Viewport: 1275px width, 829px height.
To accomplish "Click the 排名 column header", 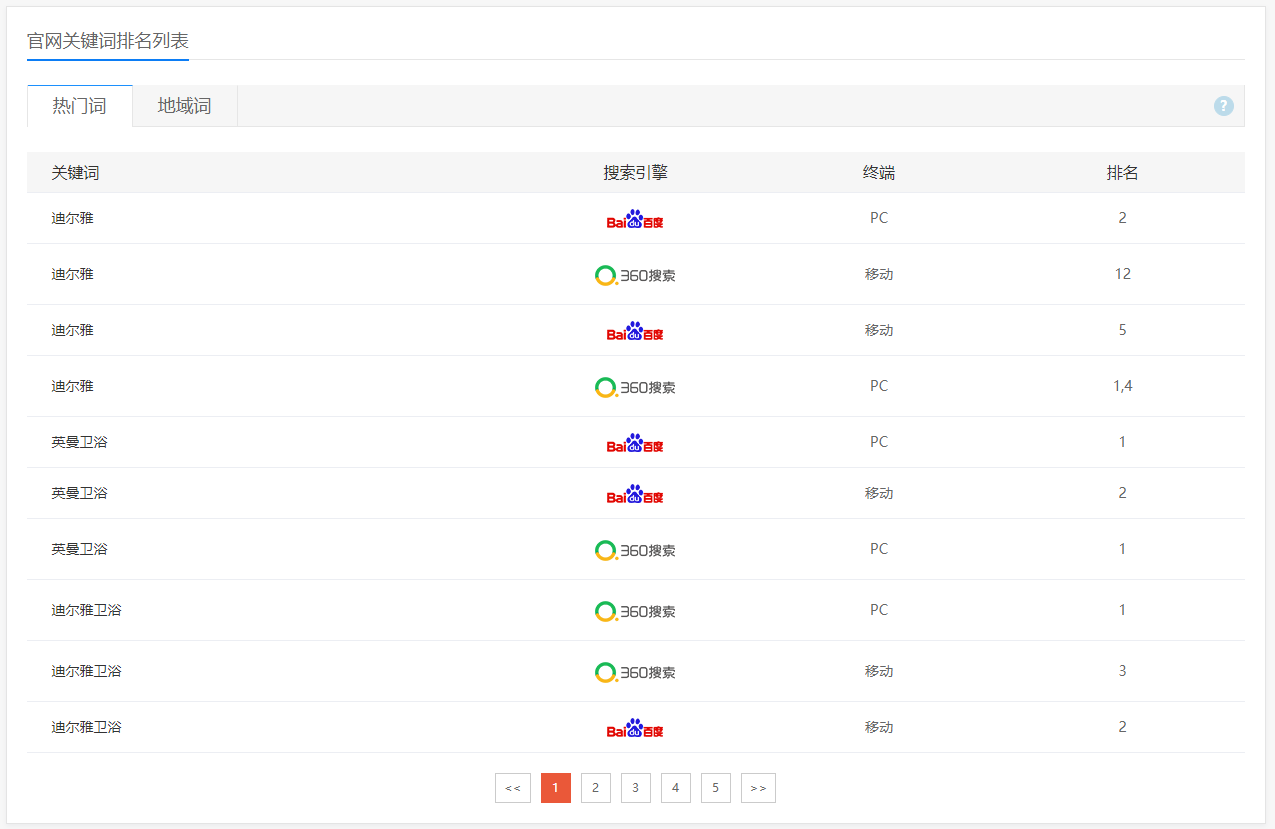I will 1122,173.
